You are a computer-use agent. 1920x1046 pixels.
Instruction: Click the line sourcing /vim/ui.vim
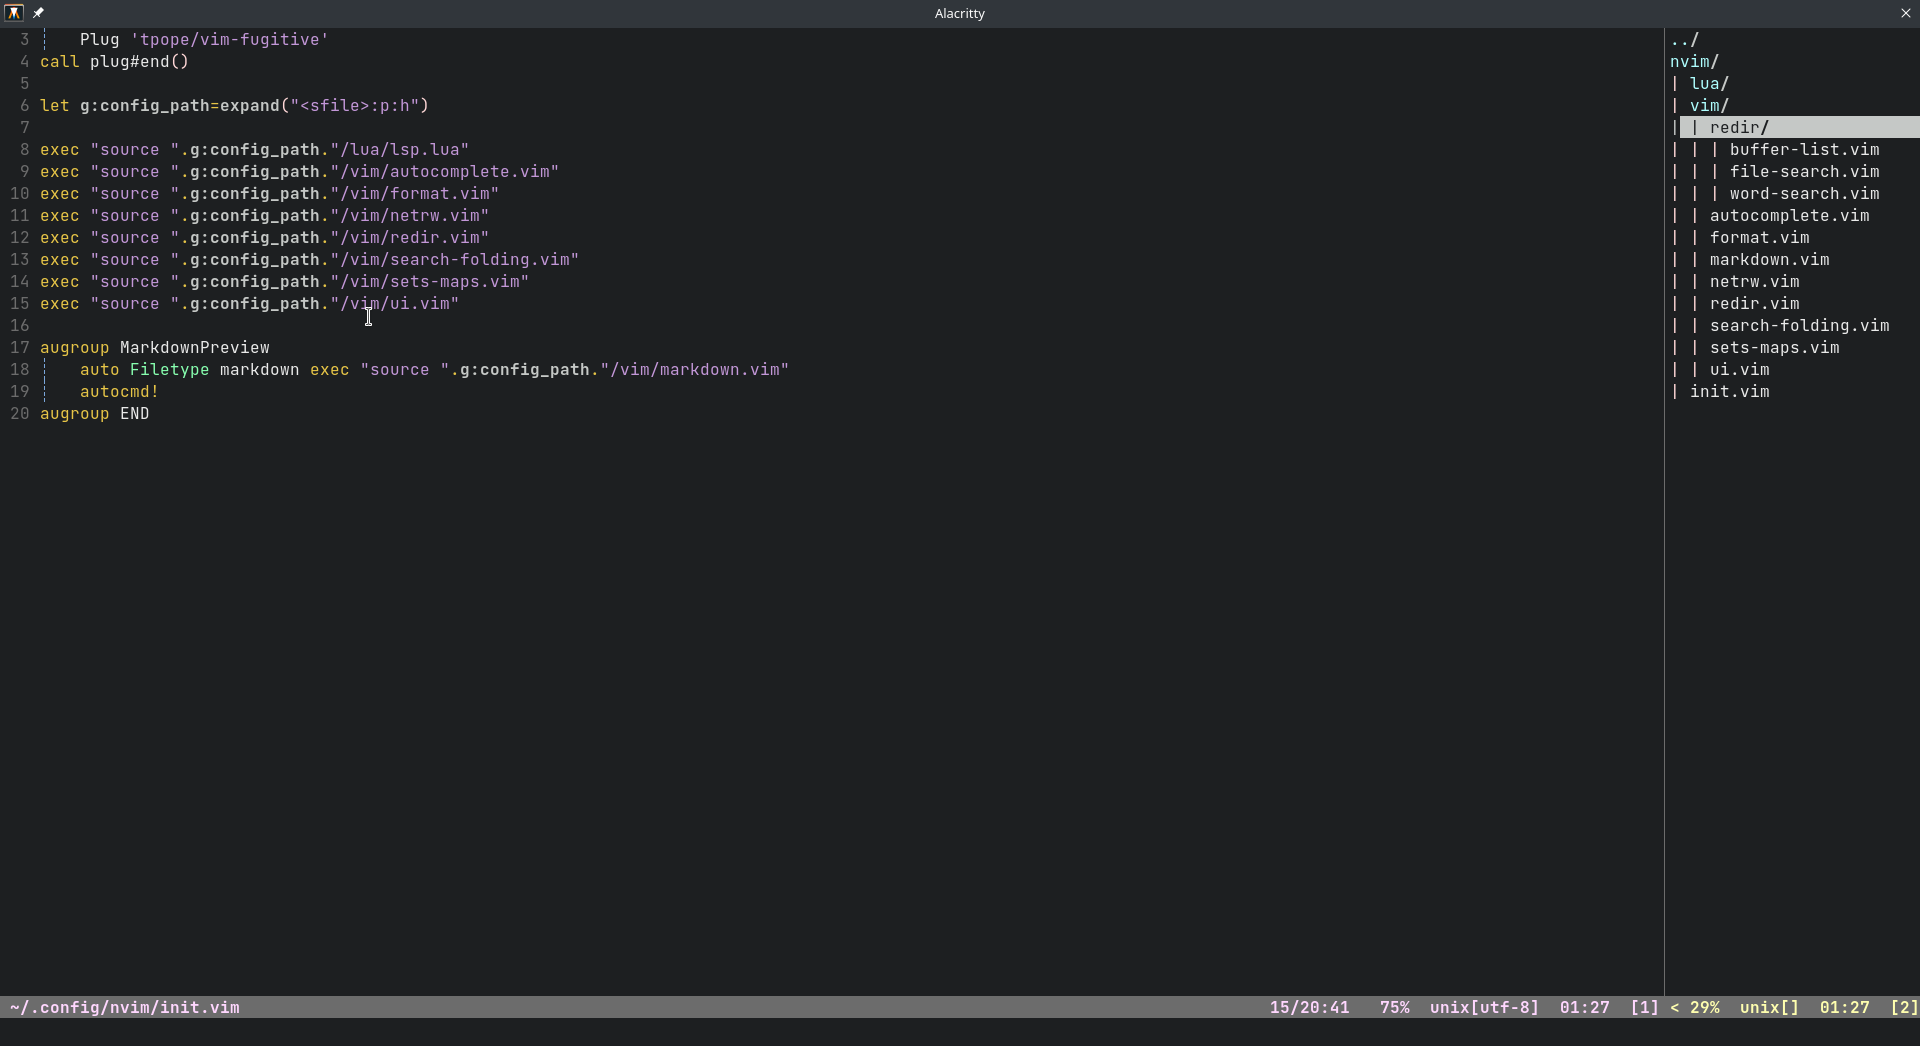click(x=249, y=304)
